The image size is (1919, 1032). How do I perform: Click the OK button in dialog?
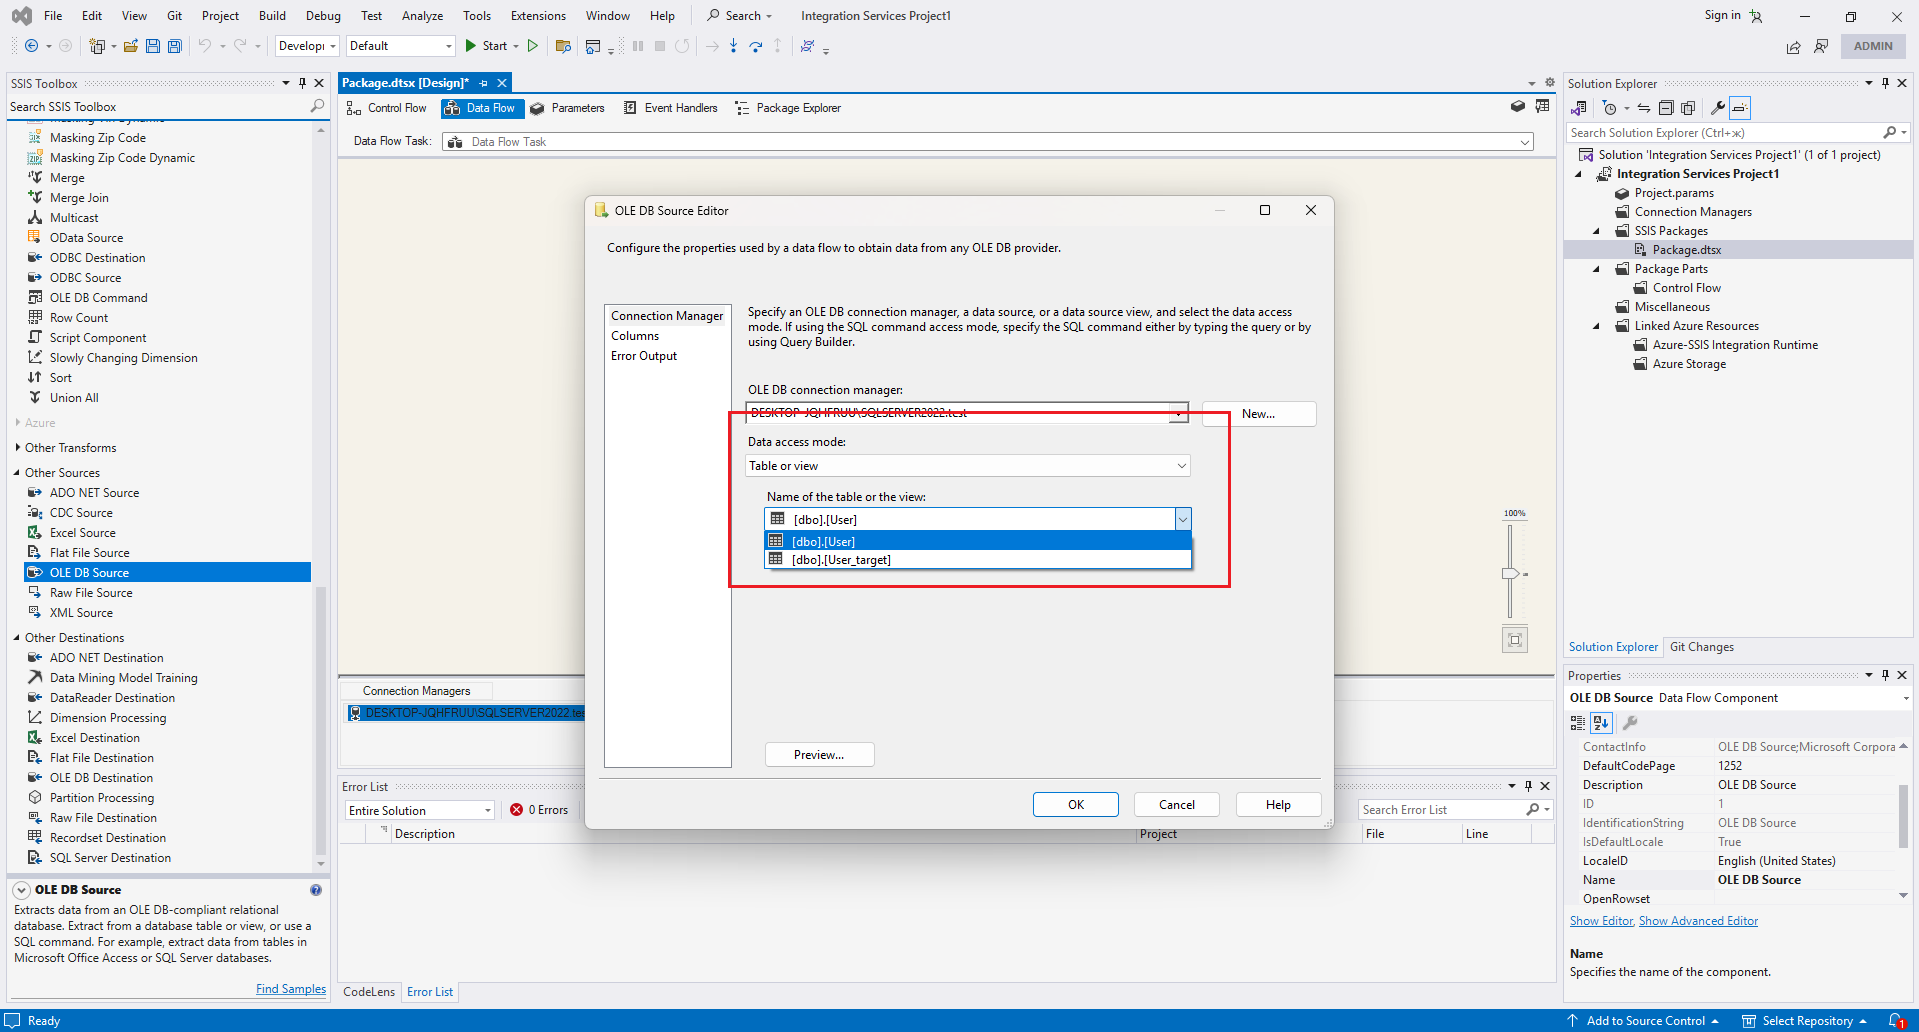pyautogui.click(x=1076, y=805)
